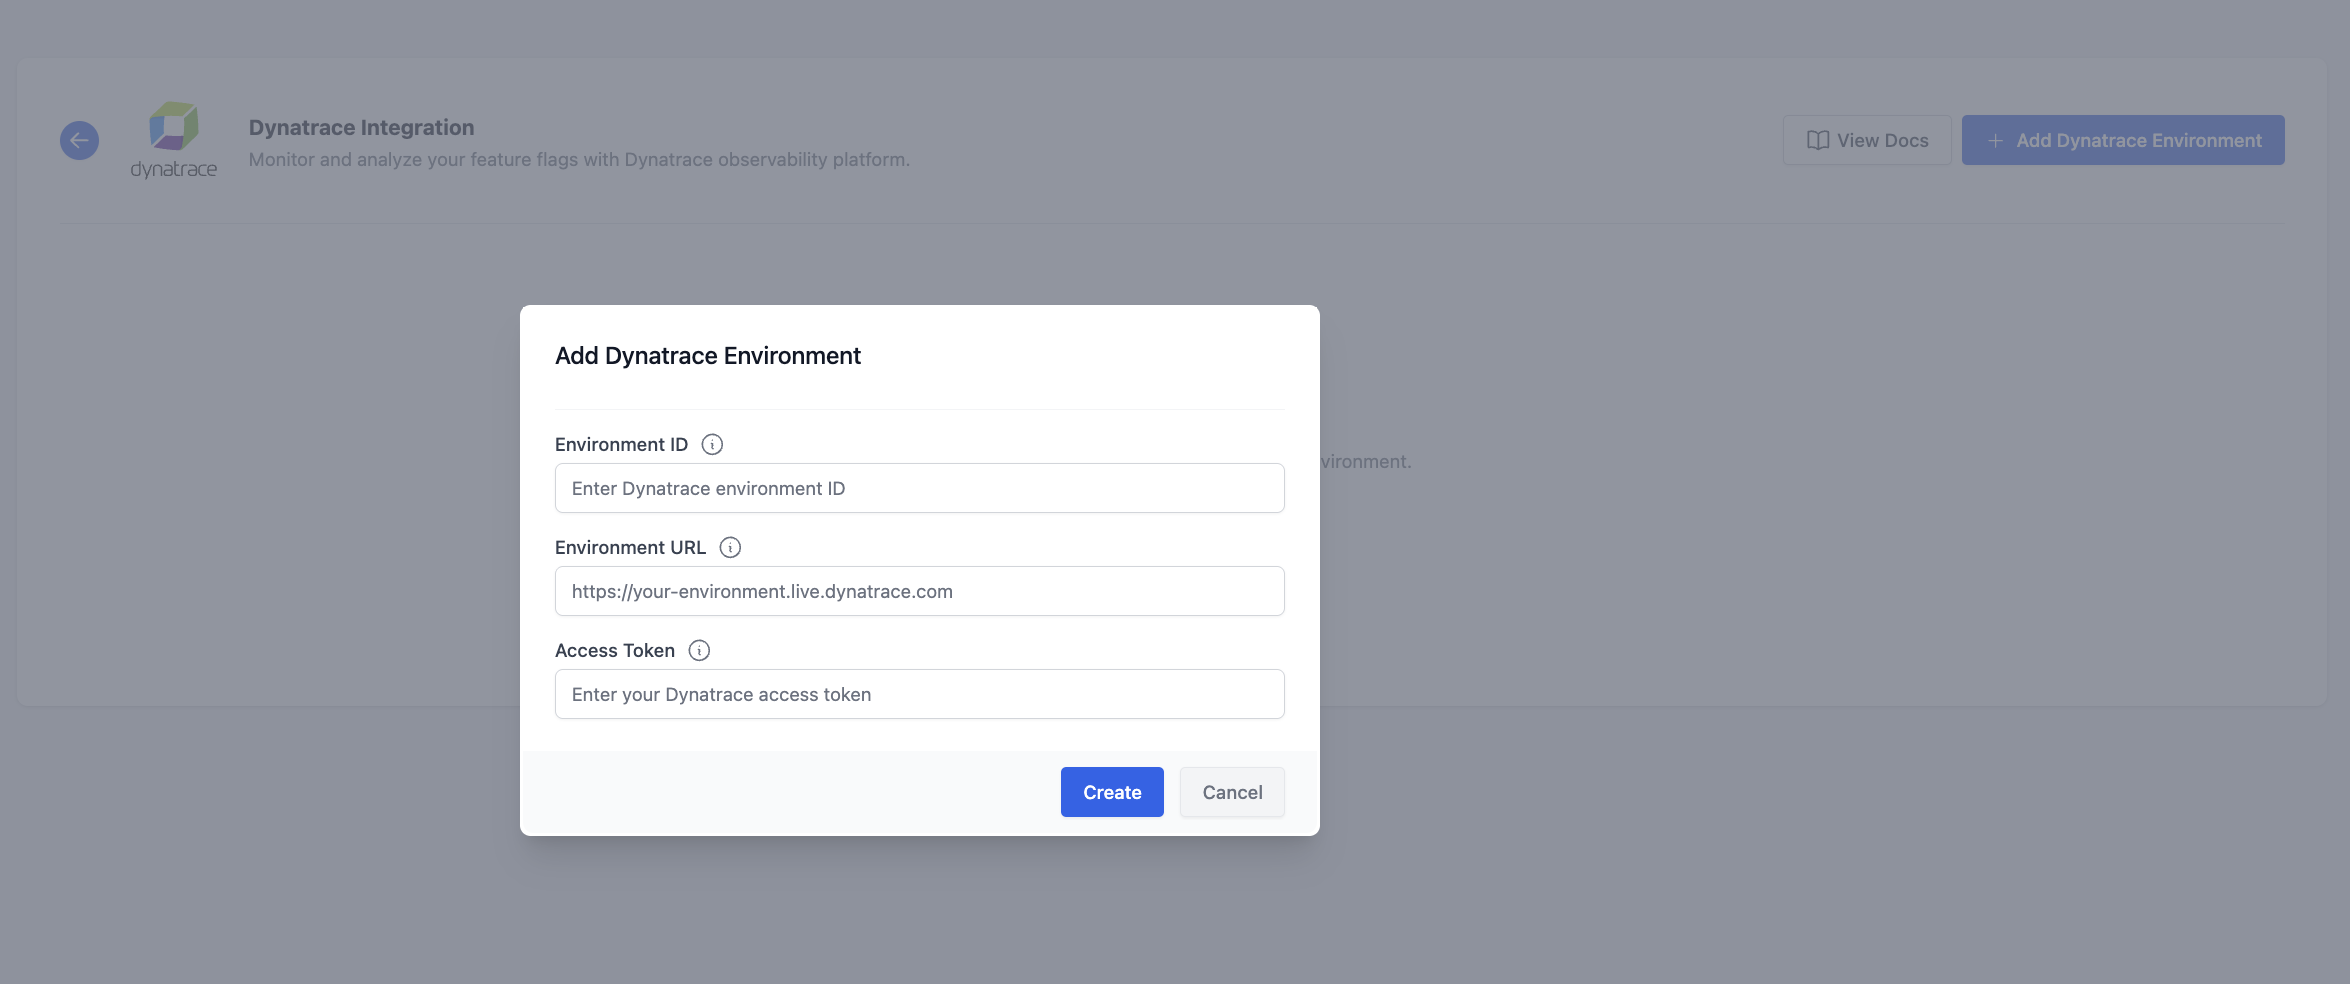The image size is (2350, 984).
Task: Click the Access Token info icon
Action: point(698,650)
